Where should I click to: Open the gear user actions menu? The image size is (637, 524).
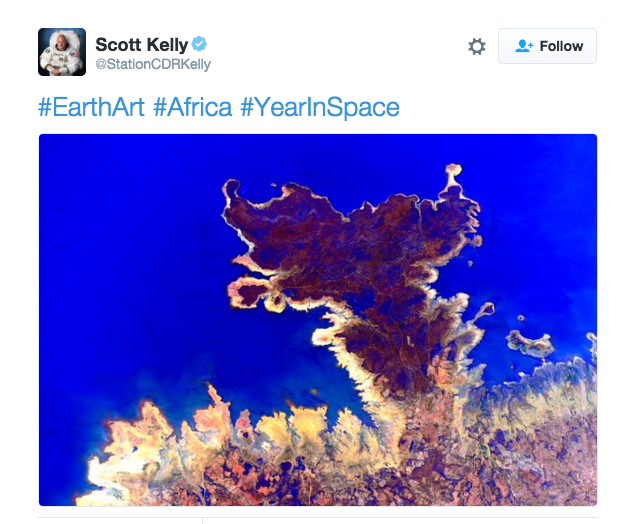[477, 46]
